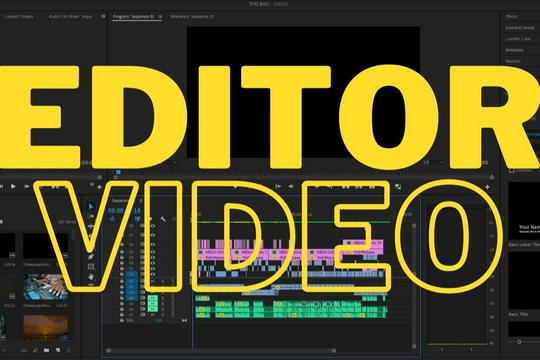Go to In point in Program monitor
Screen dimensions: 540x360
278,186
